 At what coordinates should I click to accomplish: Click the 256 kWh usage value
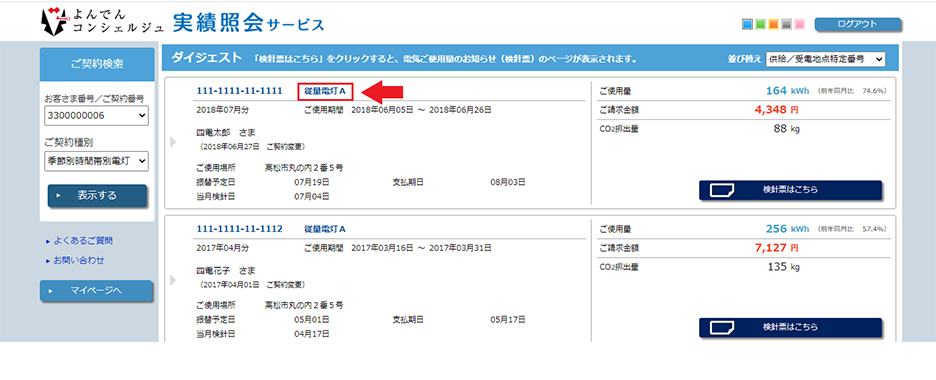pos(787,229)
